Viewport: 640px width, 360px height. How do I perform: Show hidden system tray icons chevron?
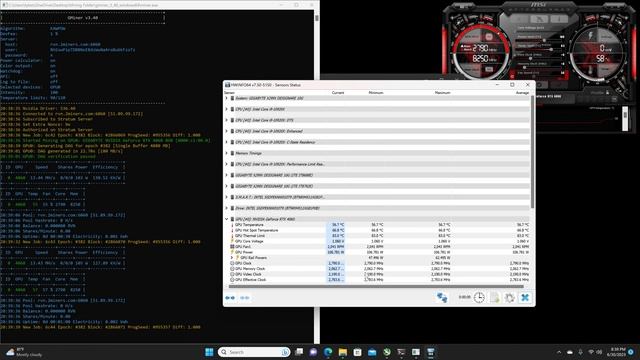tap(558, 352)
